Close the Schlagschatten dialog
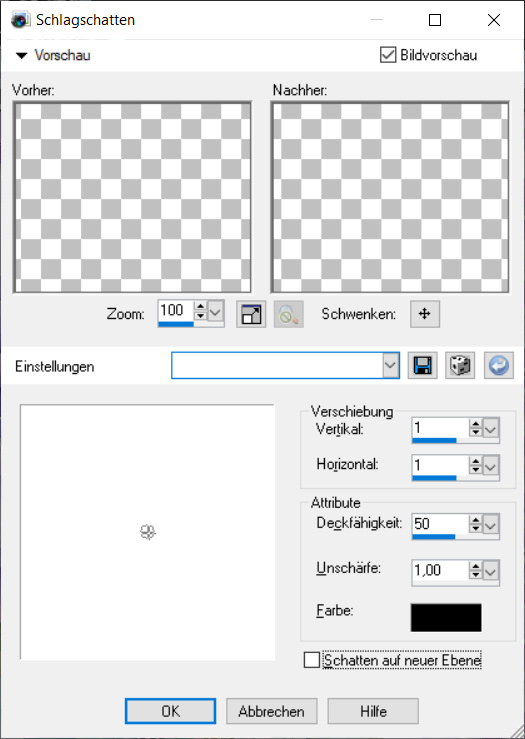Image resolution: width=525 pixels, height=739 pixels. pos(494,20)
